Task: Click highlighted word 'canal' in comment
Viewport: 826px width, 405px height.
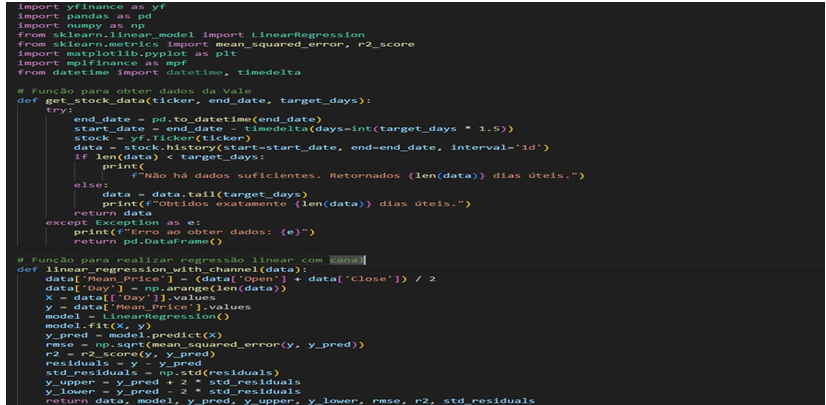Action: coord(347,260)
